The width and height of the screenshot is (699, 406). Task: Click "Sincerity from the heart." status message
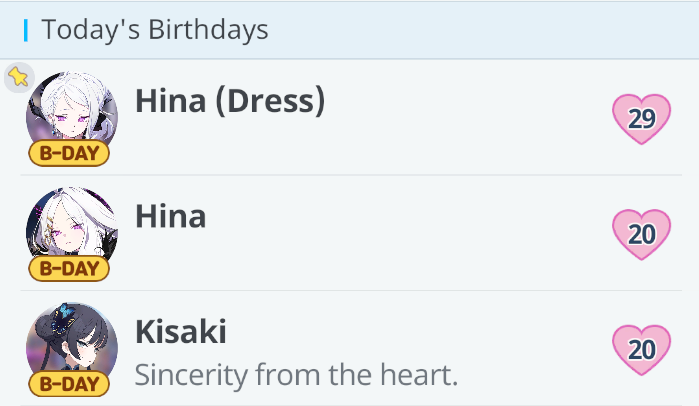pyautogui.click(x=295, y=376)
